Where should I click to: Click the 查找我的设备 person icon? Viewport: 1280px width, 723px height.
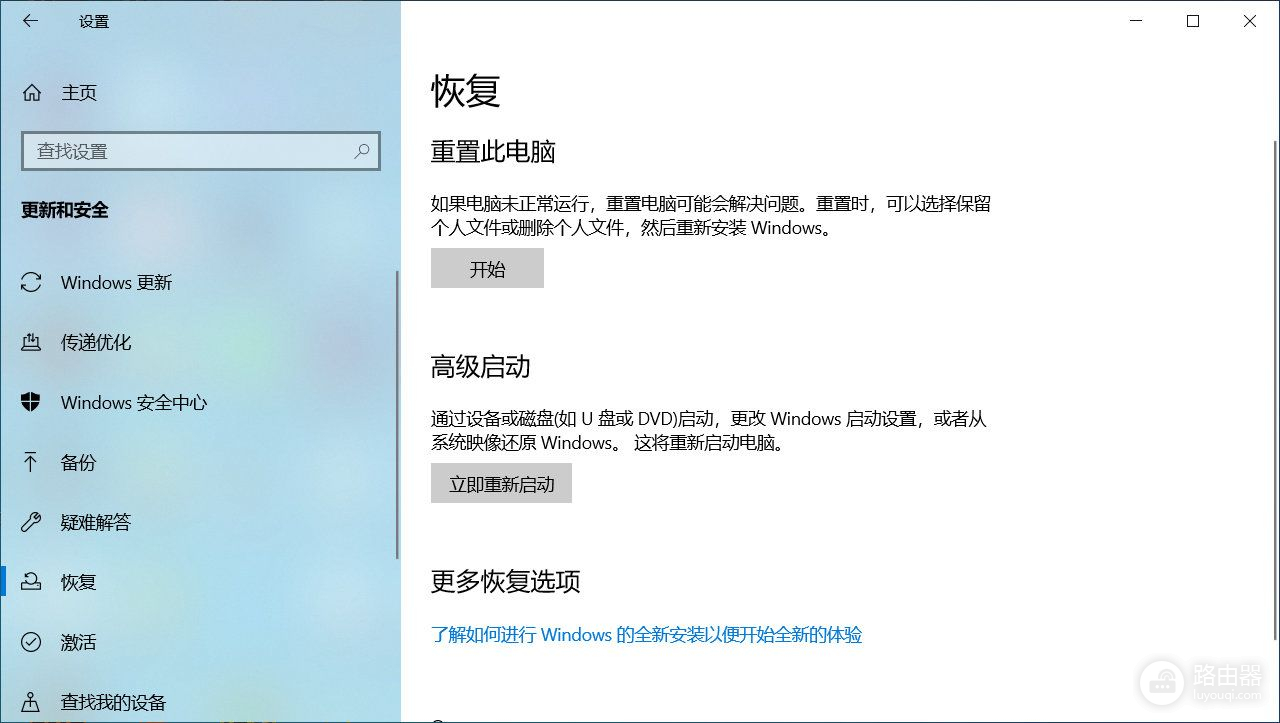[x=32, y=702]
